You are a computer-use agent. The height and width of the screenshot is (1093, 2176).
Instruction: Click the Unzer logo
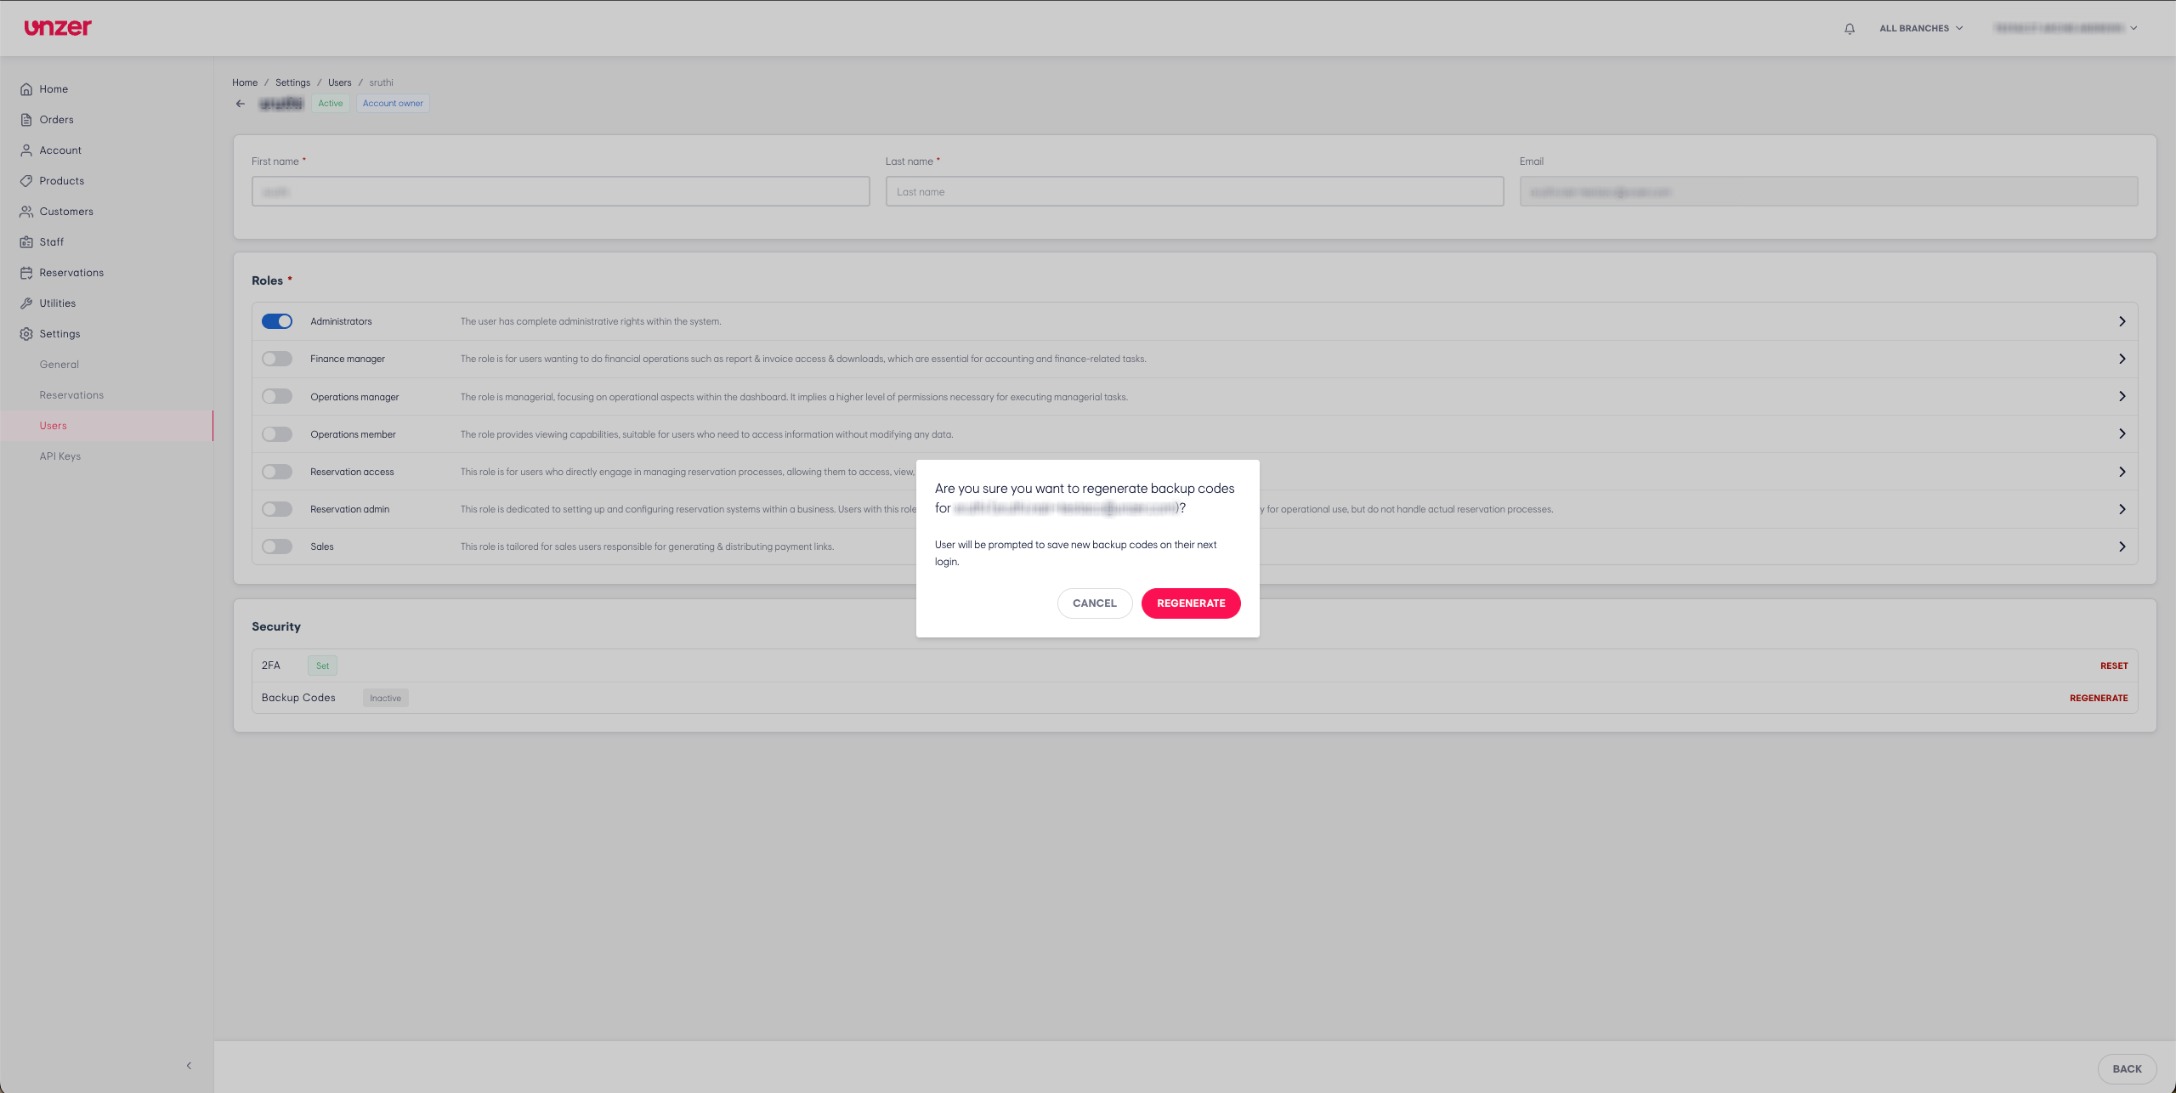(58, 27)
